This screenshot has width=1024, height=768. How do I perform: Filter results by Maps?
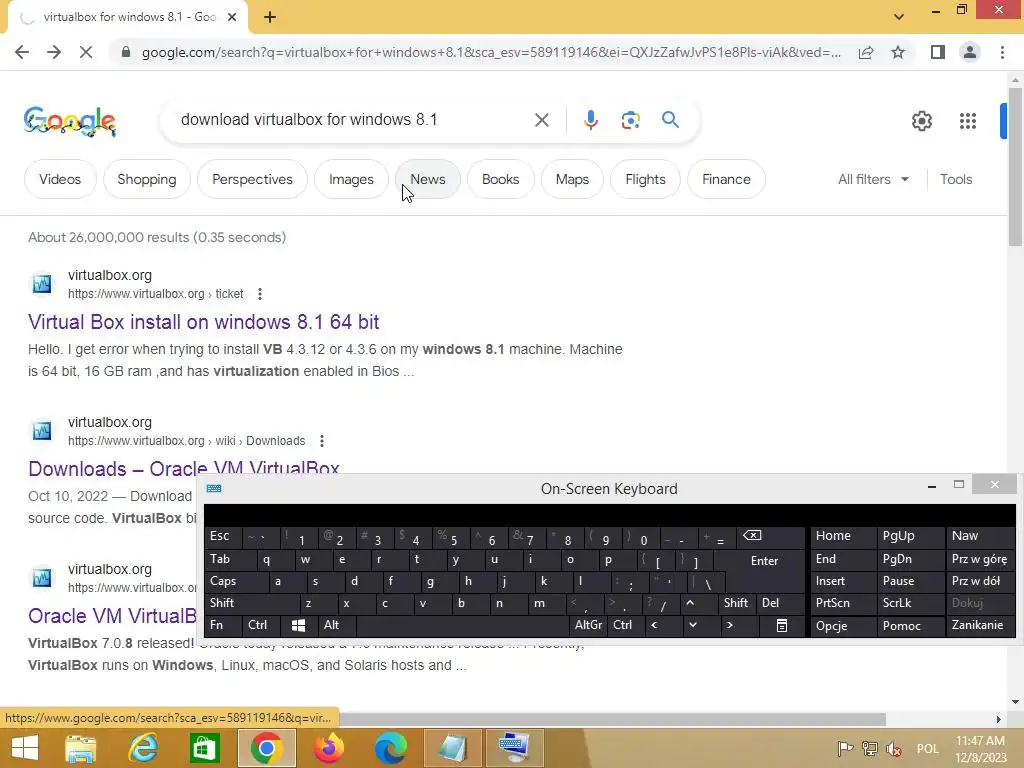(572, 179)
